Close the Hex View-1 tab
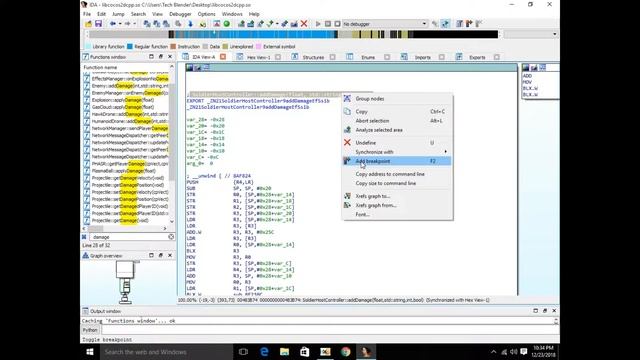Screen dimensions: 640x360 278,57
